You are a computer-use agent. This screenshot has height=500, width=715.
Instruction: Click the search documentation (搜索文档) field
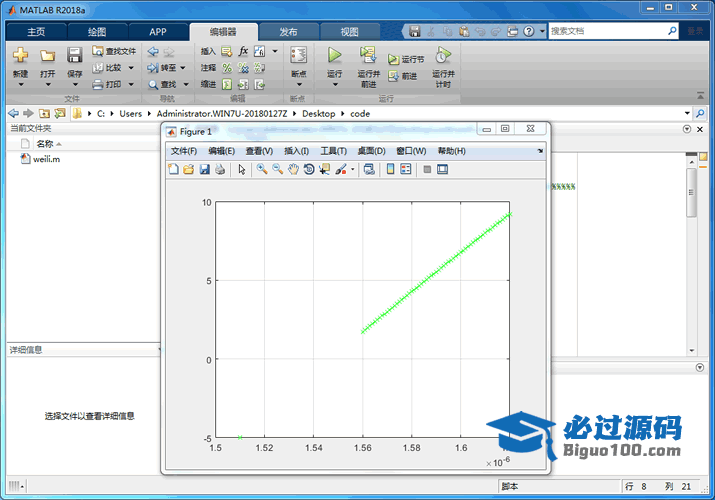pos(613,31)
